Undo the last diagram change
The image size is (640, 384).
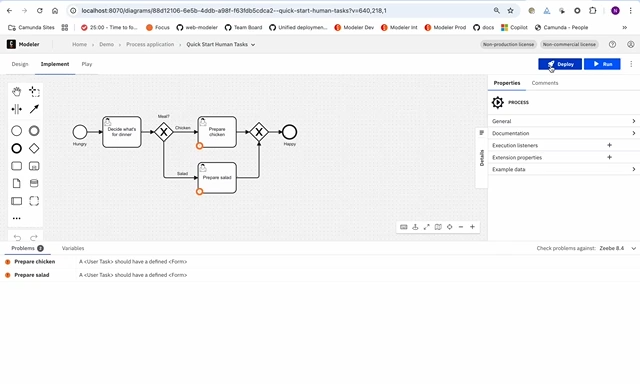click(17, 238)
